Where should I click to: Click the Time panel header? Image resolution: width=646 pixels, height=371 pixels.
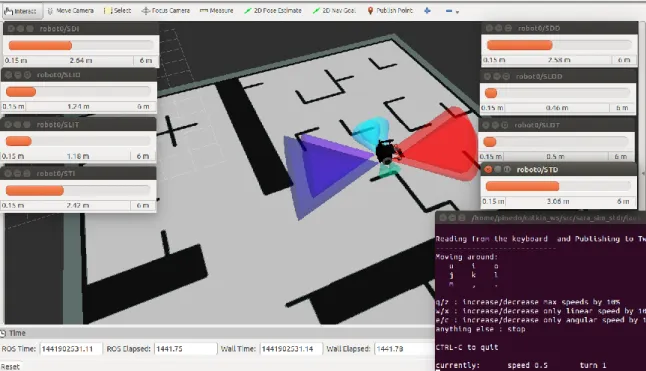[x=217, y=333]
